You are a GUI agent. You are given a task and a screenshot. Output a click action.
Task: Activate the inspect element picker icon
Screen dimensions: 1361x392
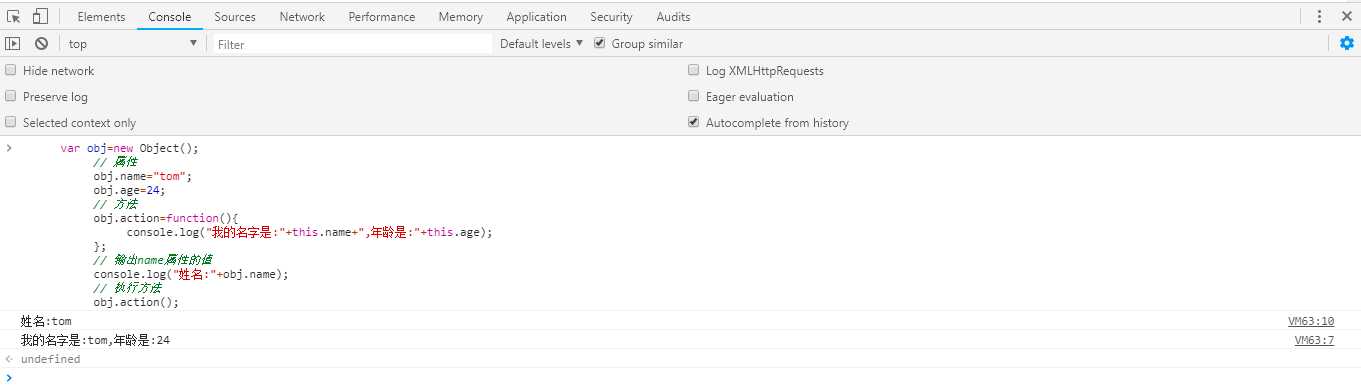14,16
